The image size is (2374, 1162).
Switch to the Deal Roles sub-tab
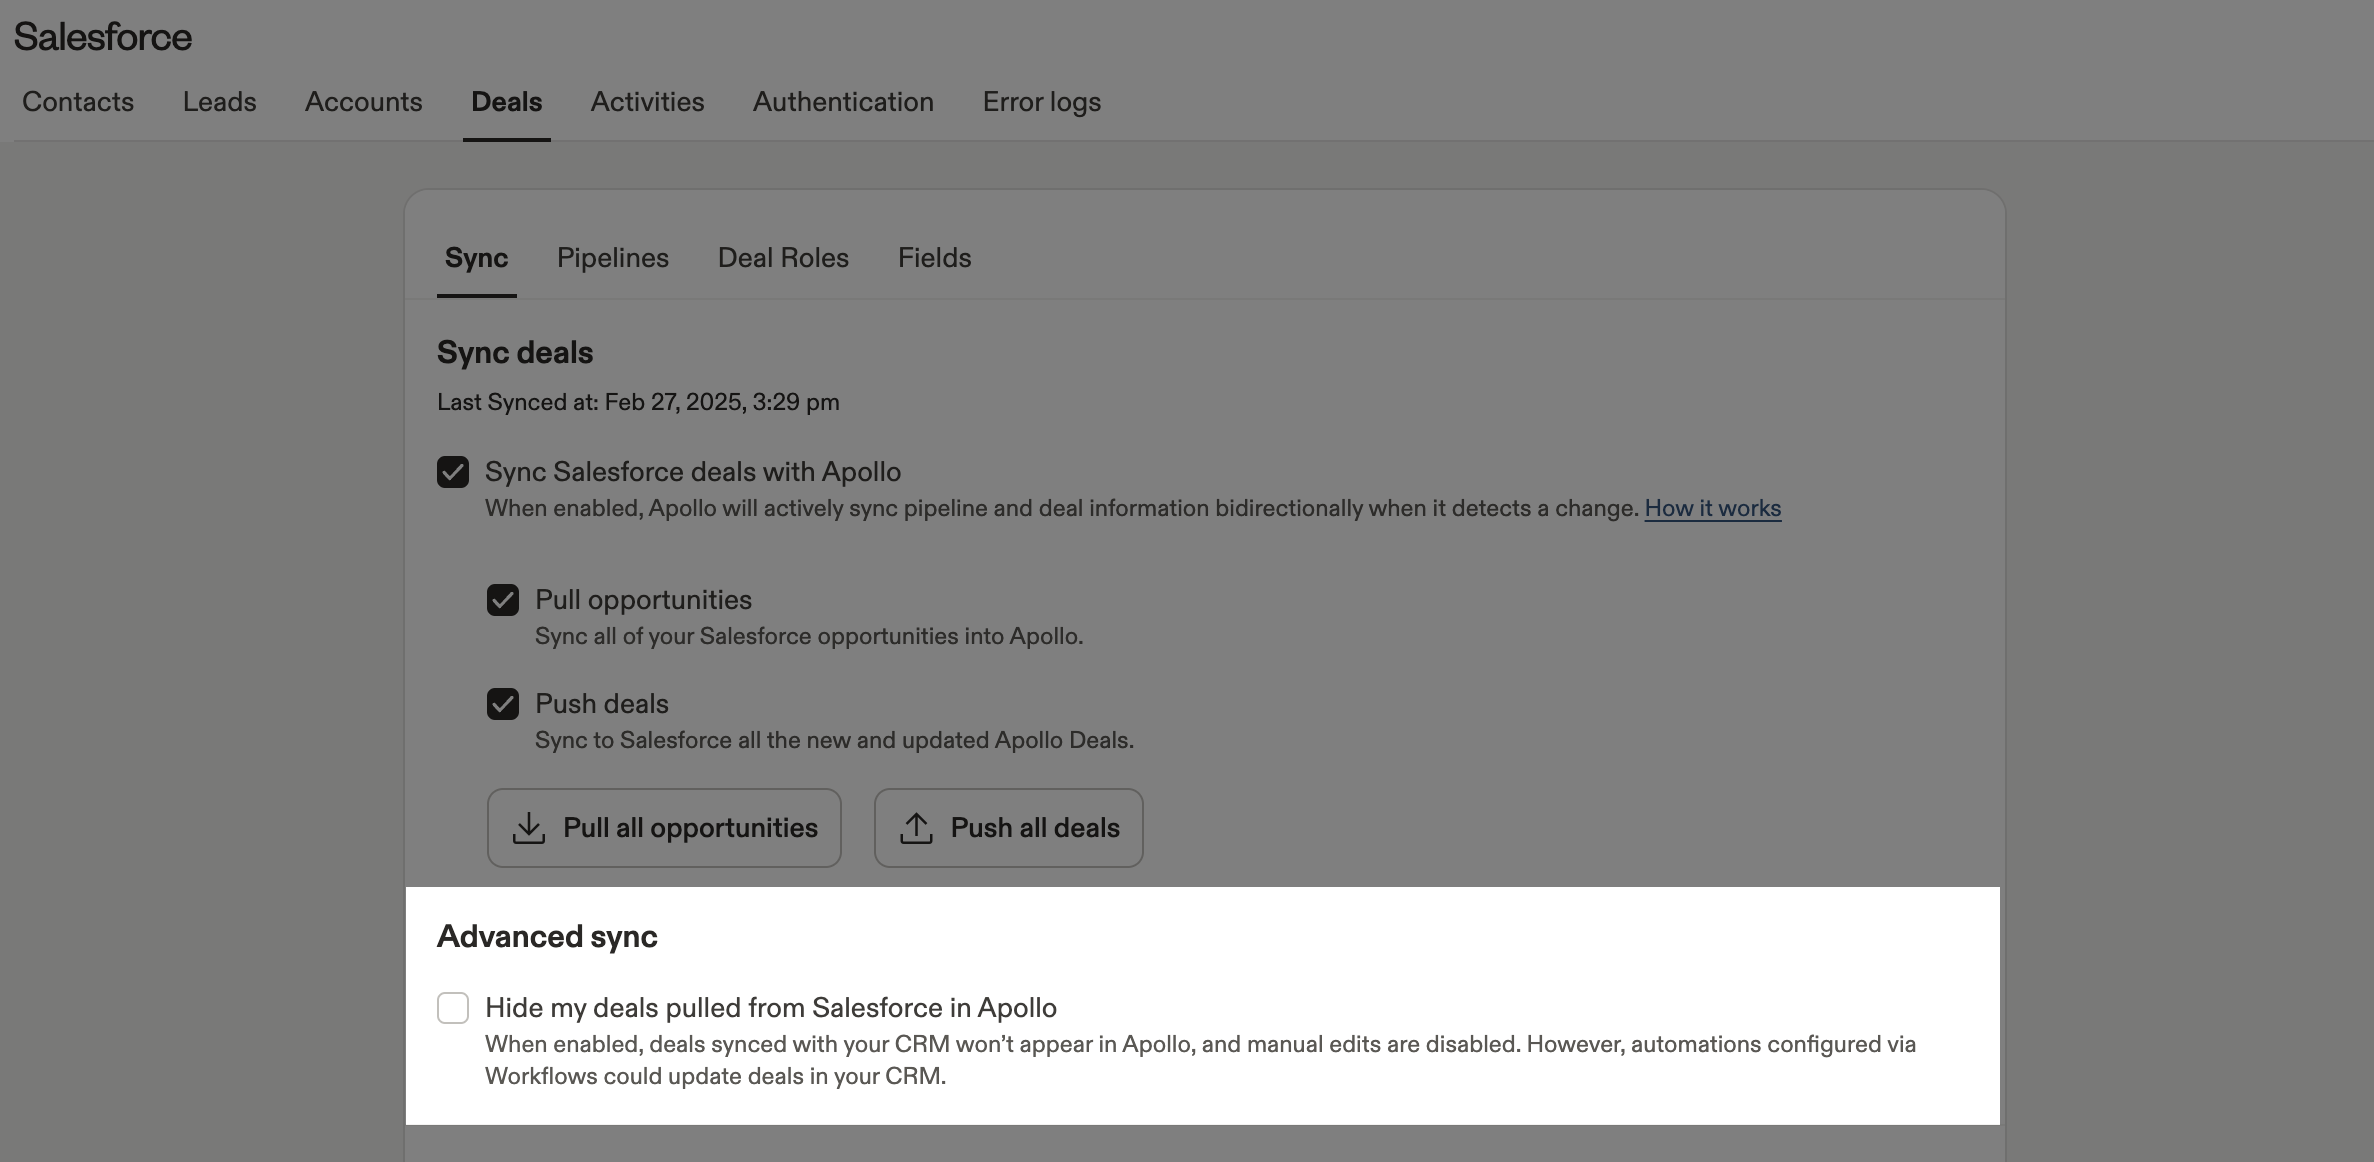click(783, 258)
